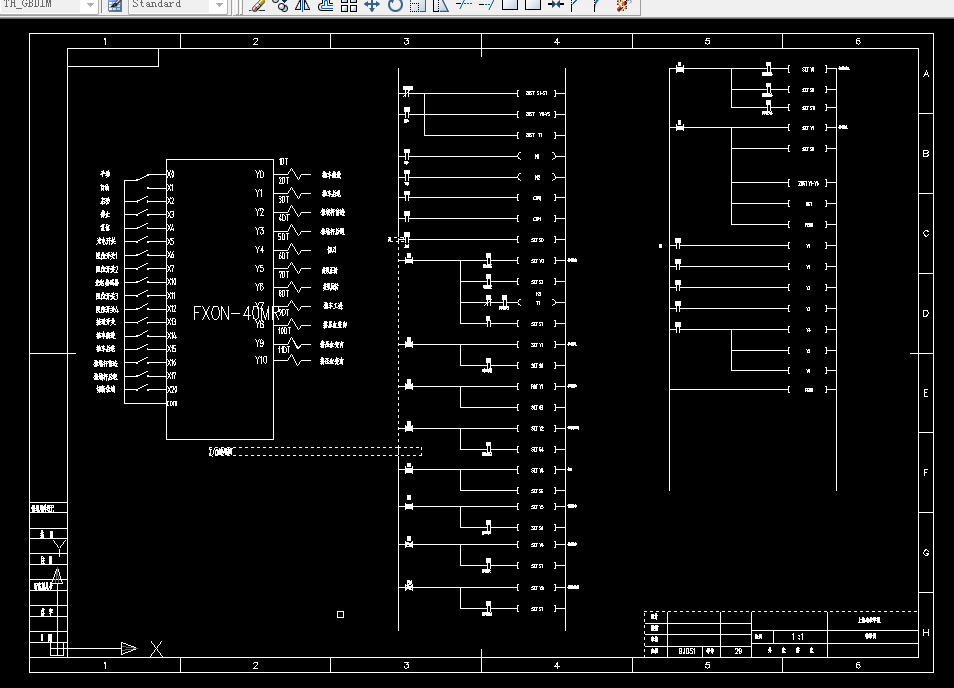The image size is (954, 688).
Task: Select the Extend tool
Action: [x=487, y=5]
